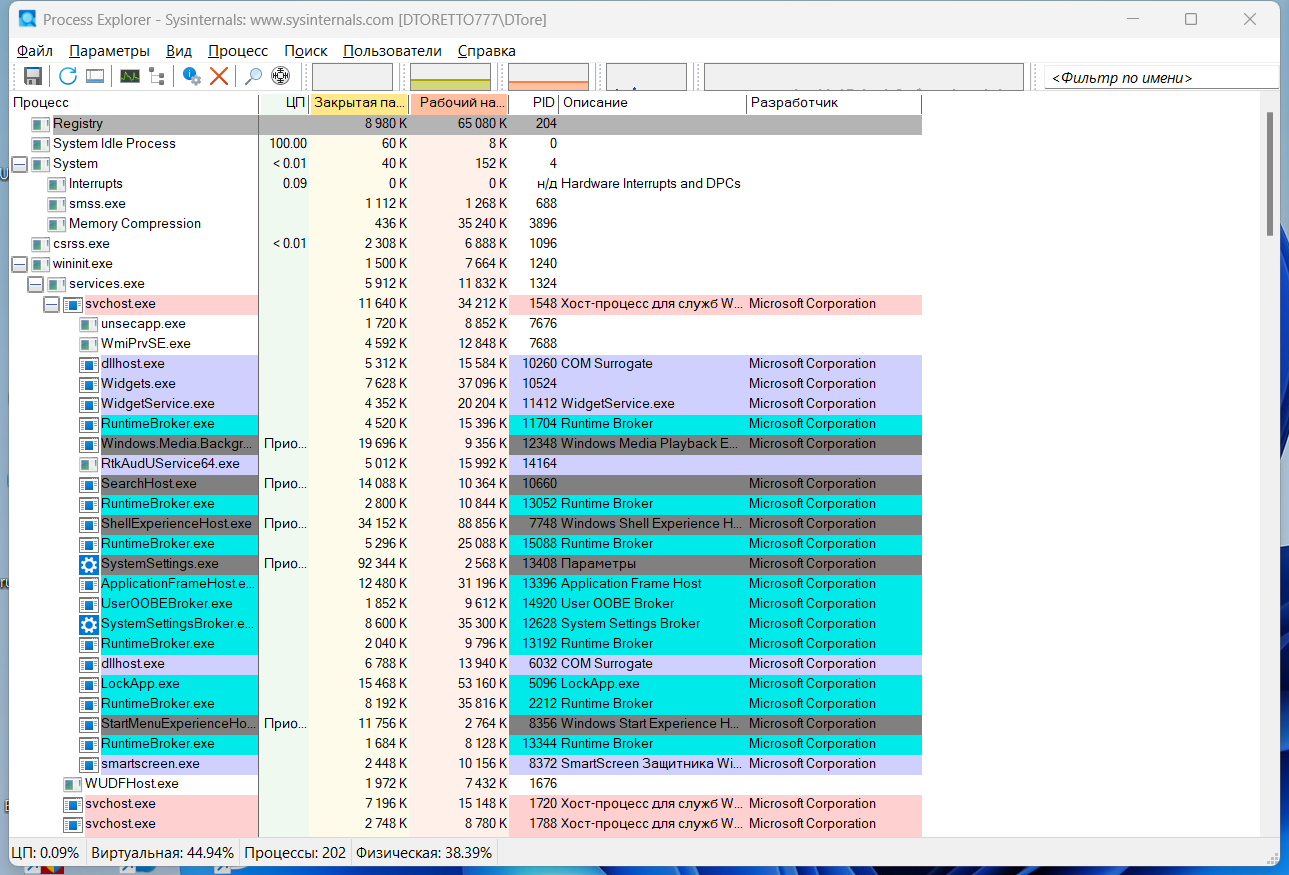This screenshot has width=1289, height=875.
Task: Toggle the process tree view icon
Action: tap(157, 76)
